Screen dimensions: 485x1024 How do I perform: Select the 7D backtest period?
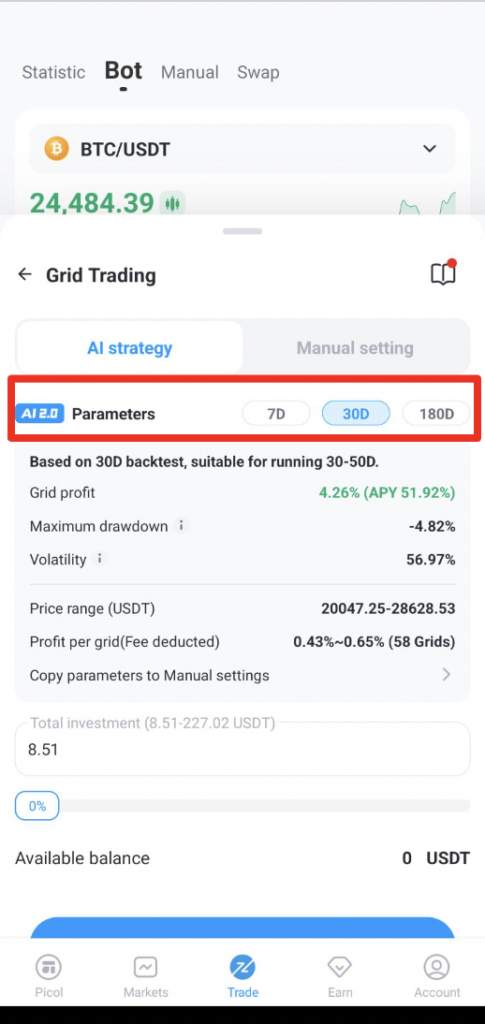tap(276, 414)
